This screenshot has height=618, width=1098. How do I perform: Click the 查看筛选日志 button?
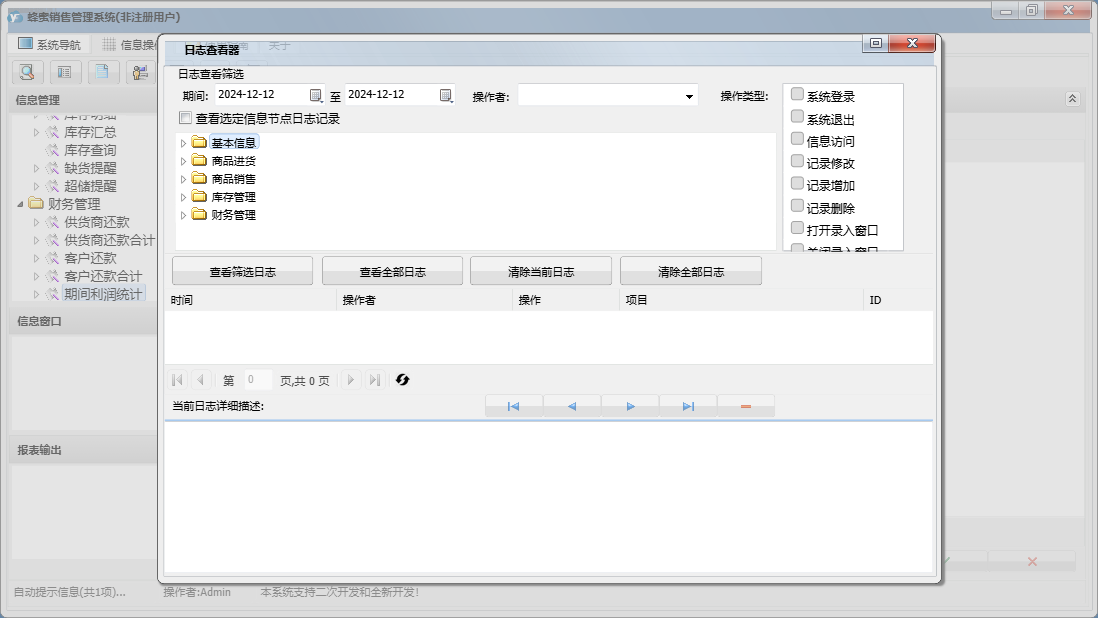click(242, 271)
